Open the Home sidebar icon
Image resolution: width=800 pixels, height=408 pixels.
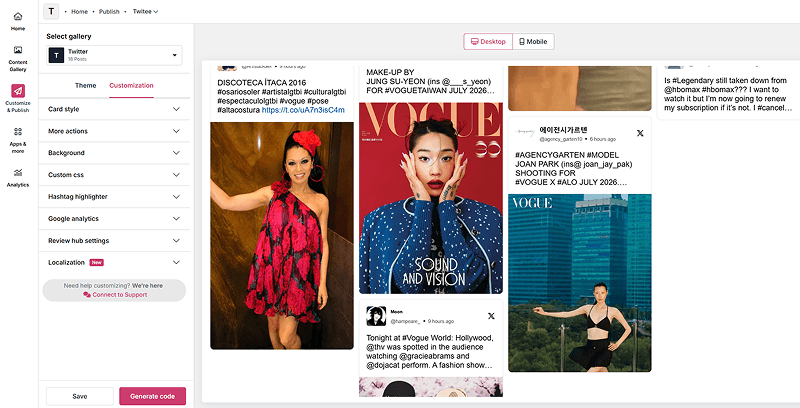coord(18,17)
